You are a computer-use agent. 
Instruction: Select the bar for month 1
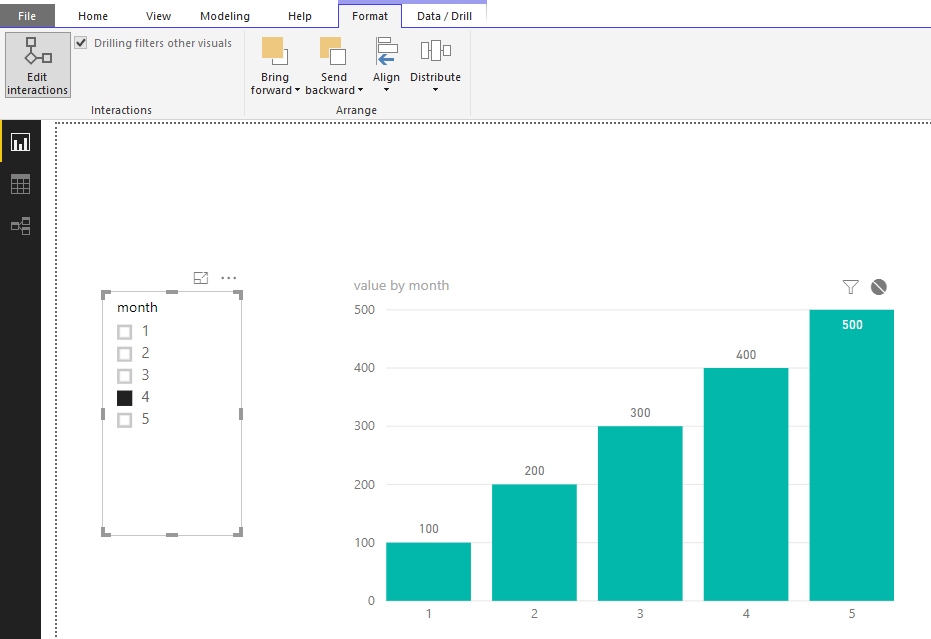pyautogui.click(x=428, y=571)
